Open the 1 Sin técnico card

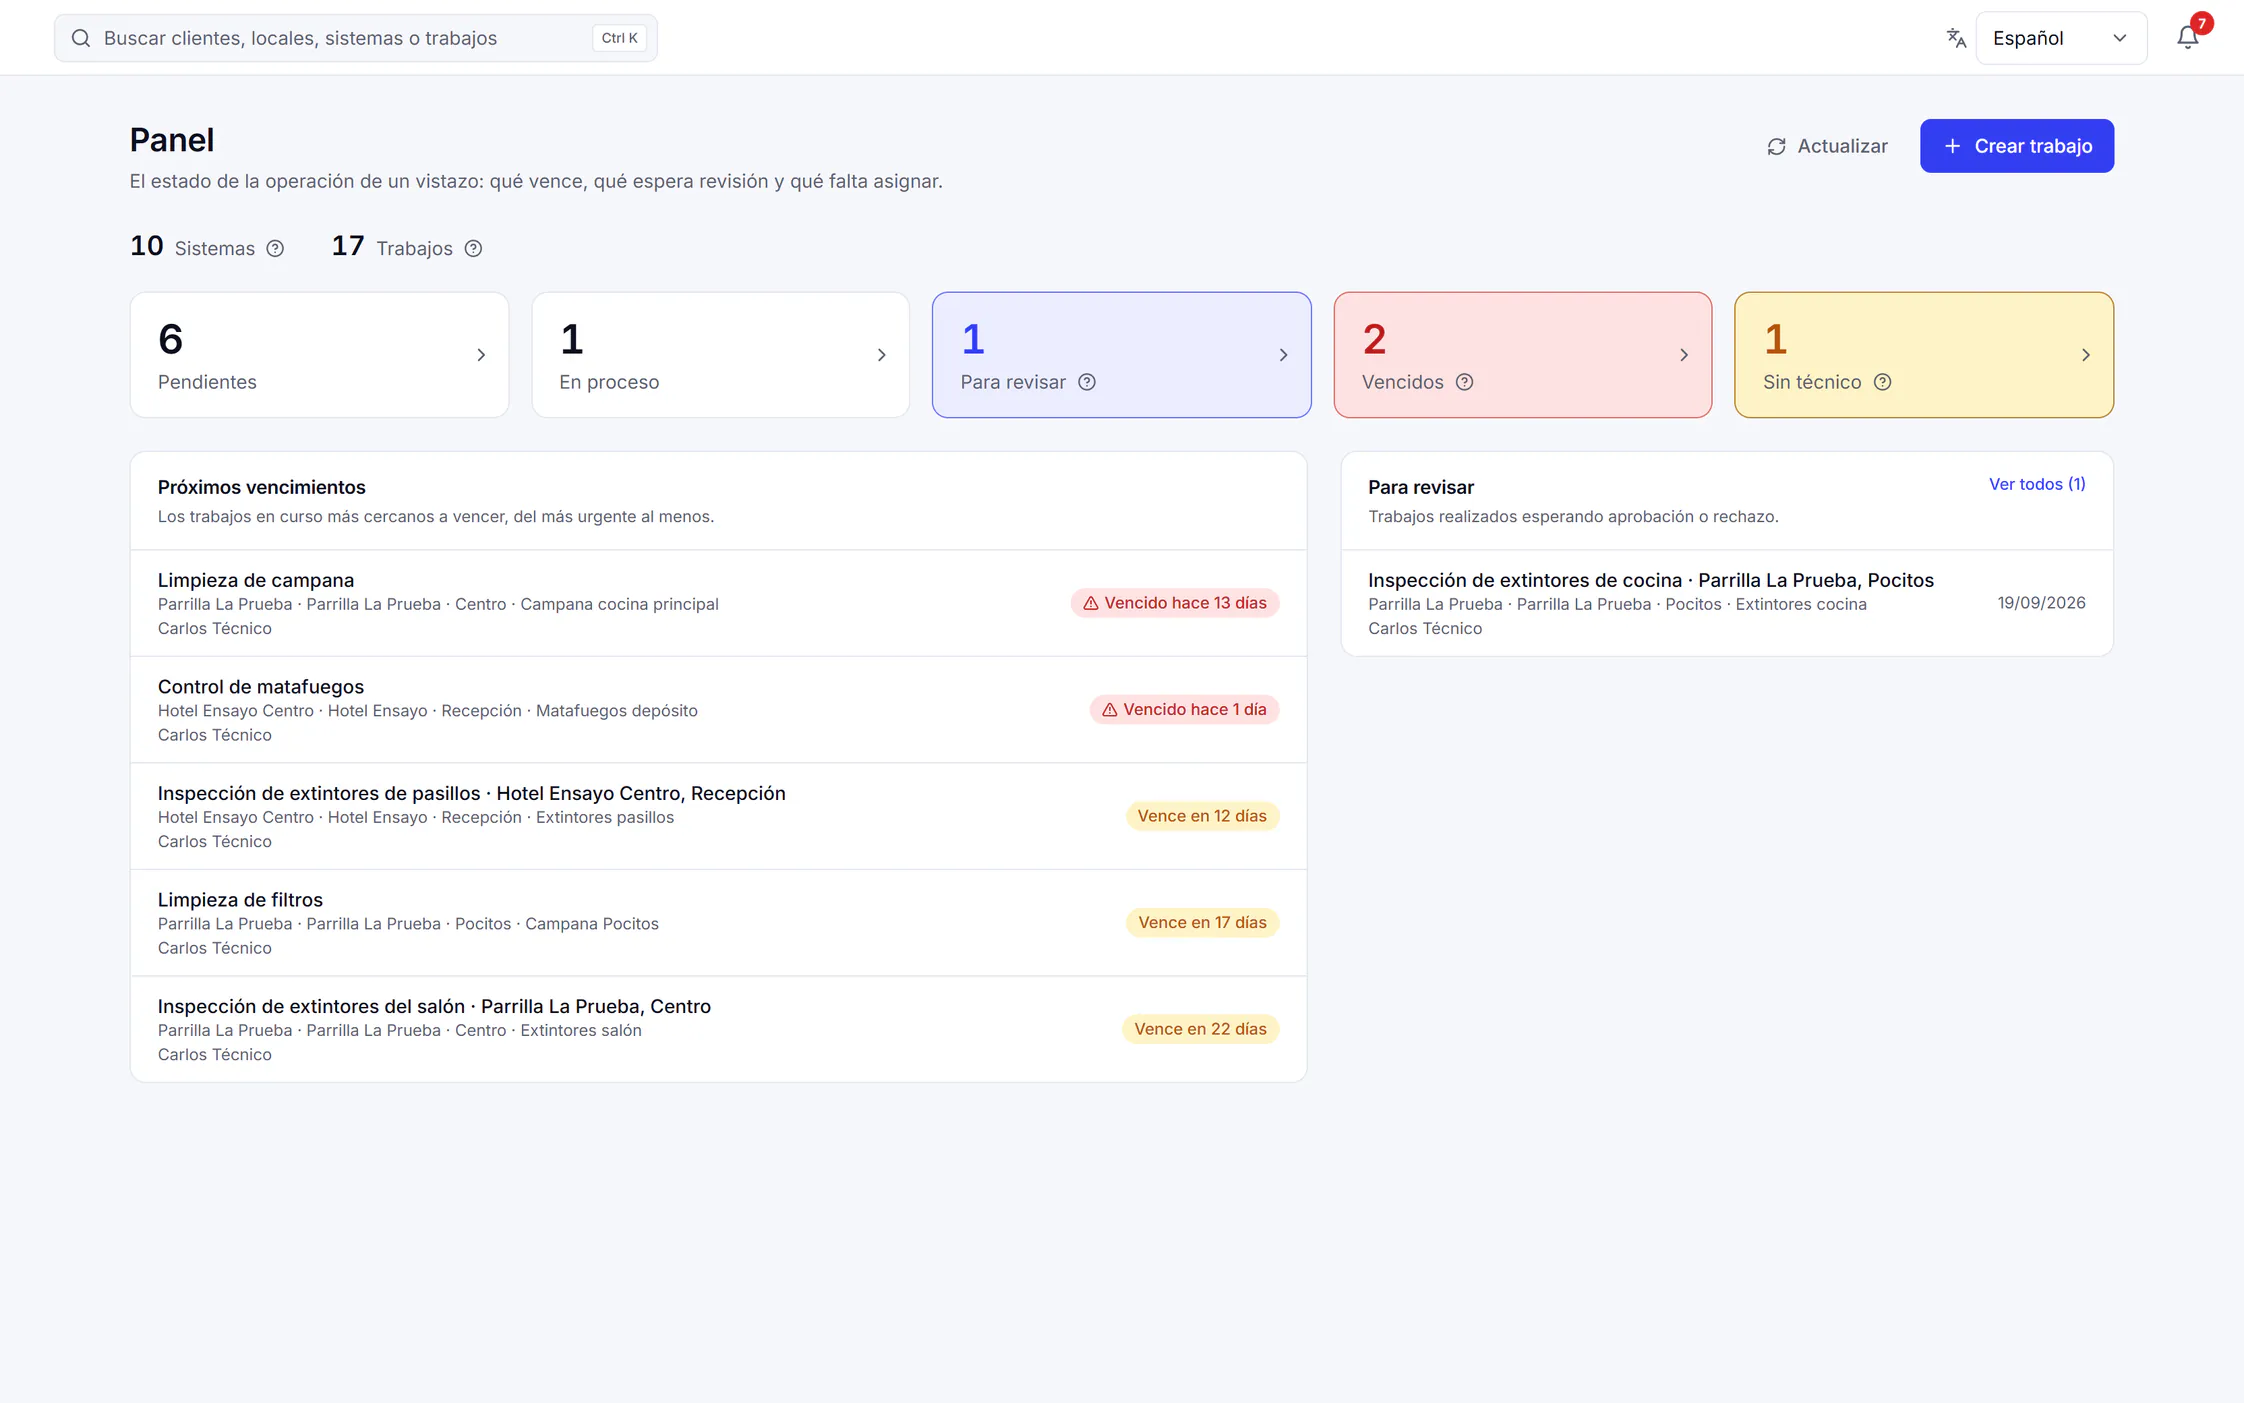1924,355
